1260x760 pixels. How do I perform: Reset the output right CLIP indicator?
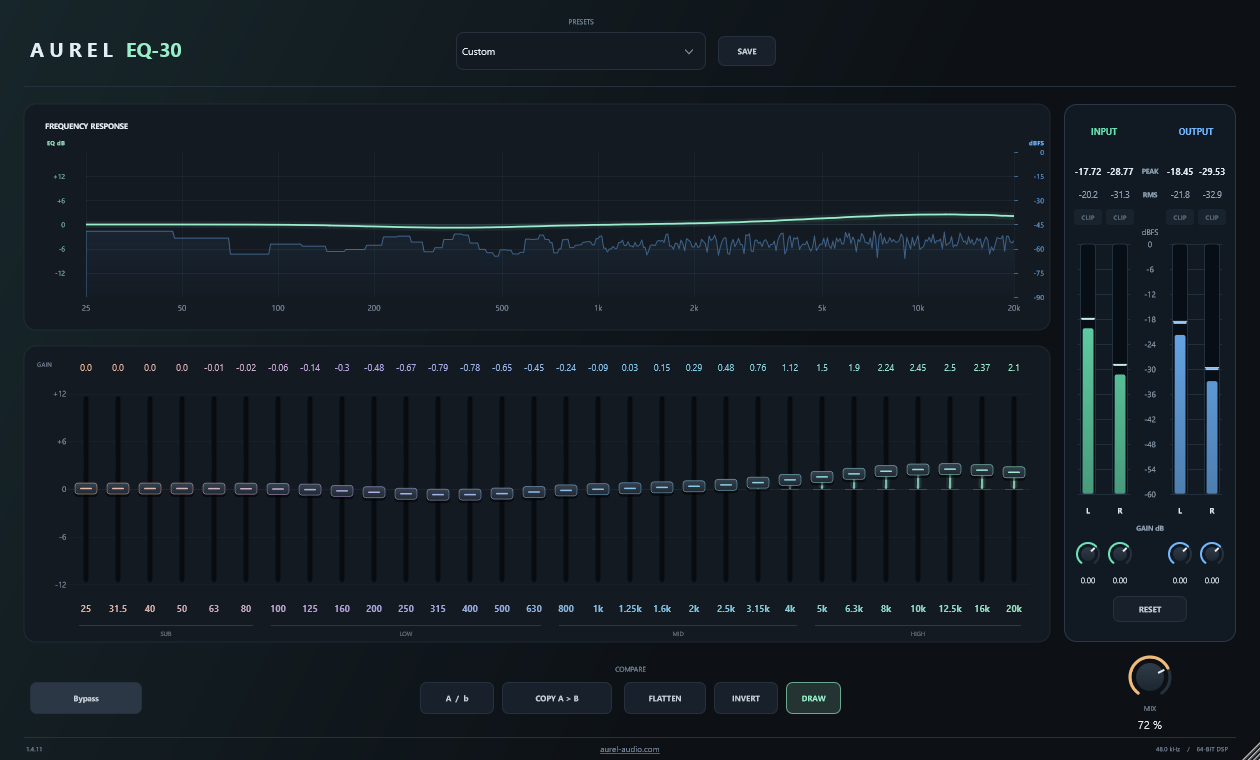point(1212,217)
